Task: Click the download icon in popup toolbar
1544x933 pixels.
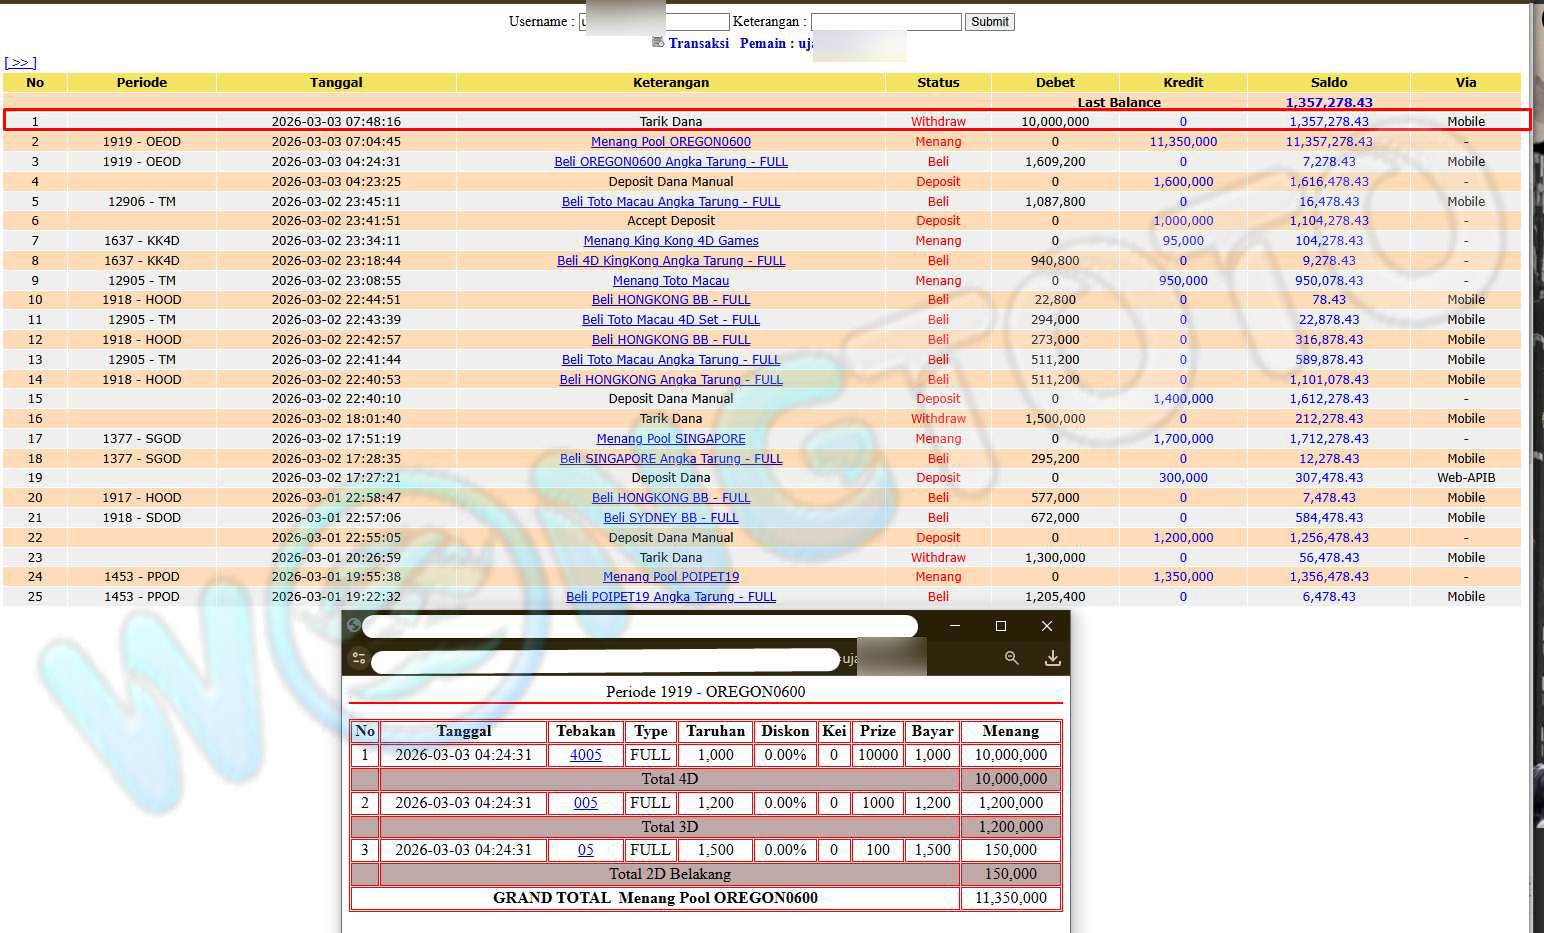Action: click(x=1052, y=658)
